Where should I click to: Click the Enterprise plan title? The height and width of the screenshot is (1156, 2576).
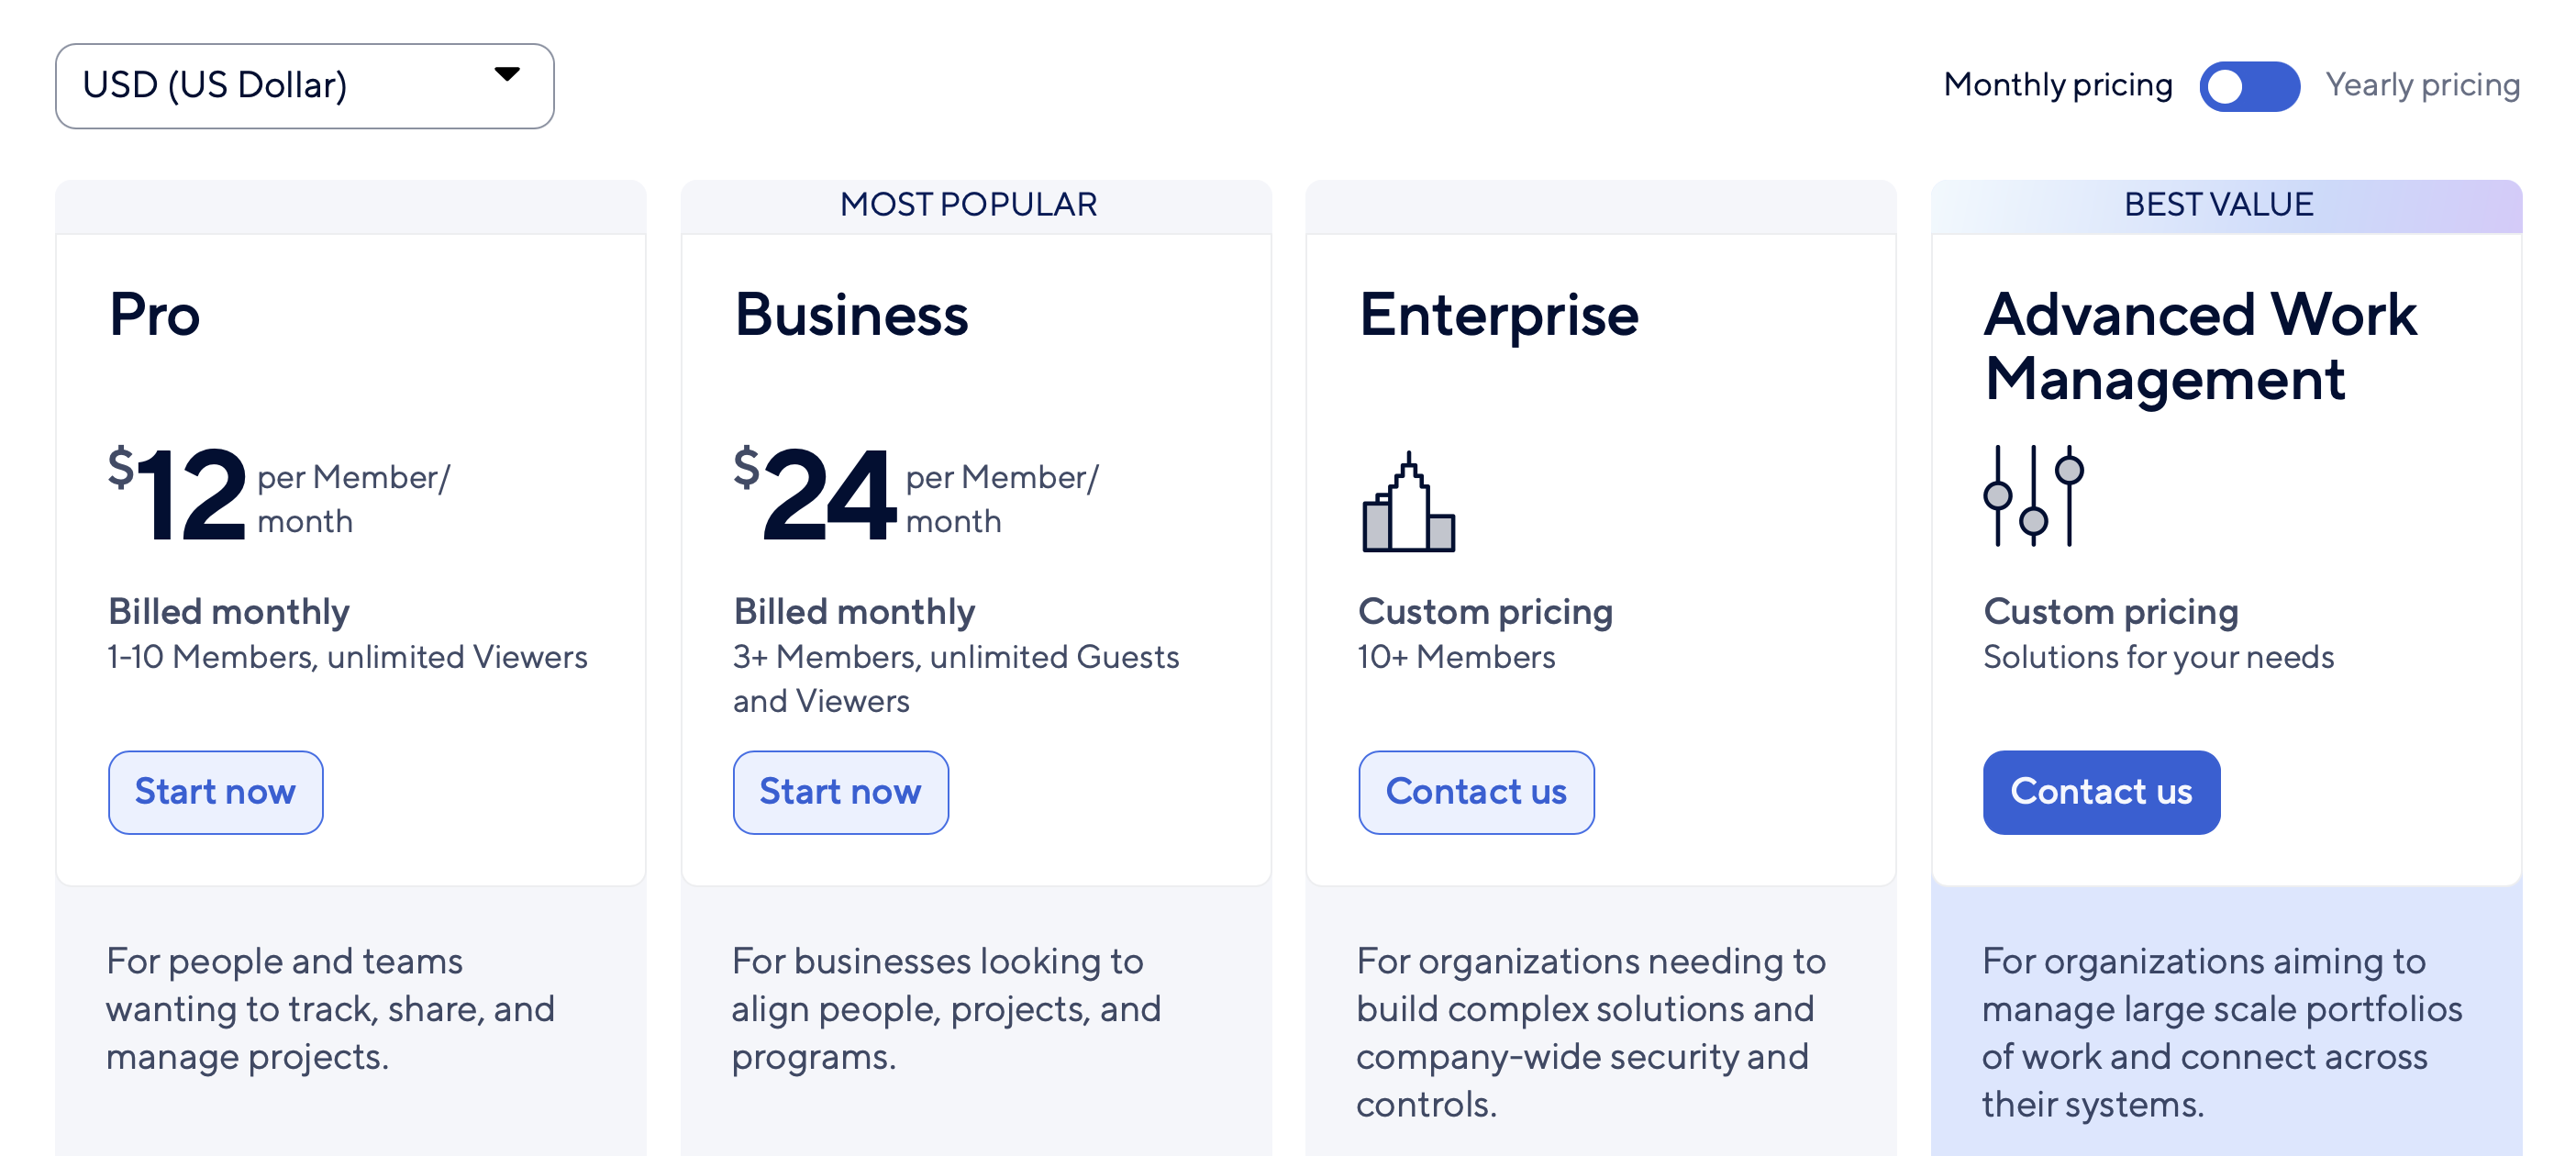pyautogui.click(x=1498, y=315)
